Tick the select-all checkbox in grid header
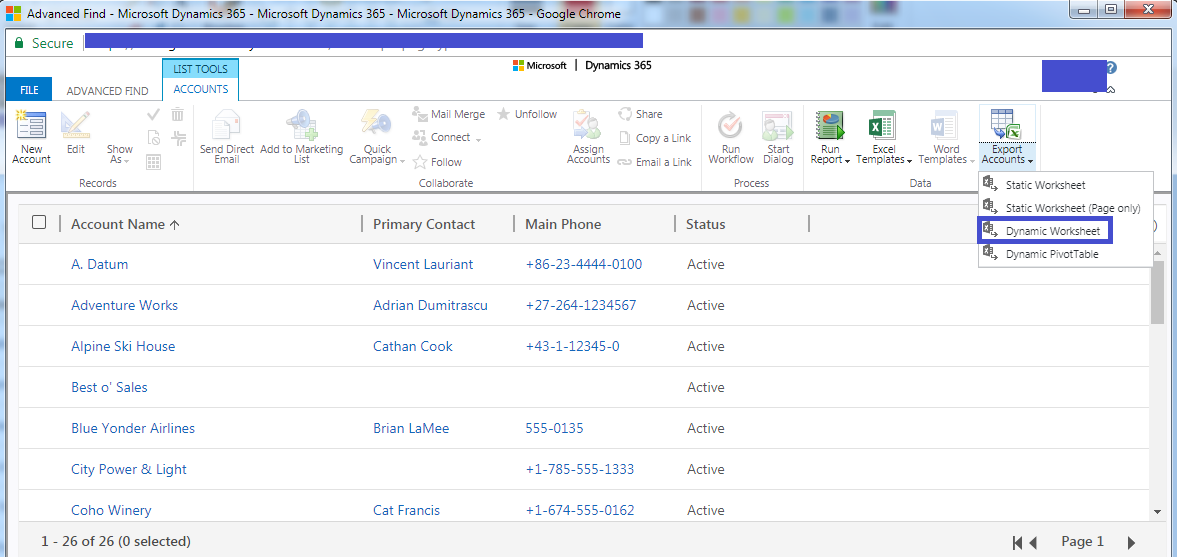 click(39, 222)
